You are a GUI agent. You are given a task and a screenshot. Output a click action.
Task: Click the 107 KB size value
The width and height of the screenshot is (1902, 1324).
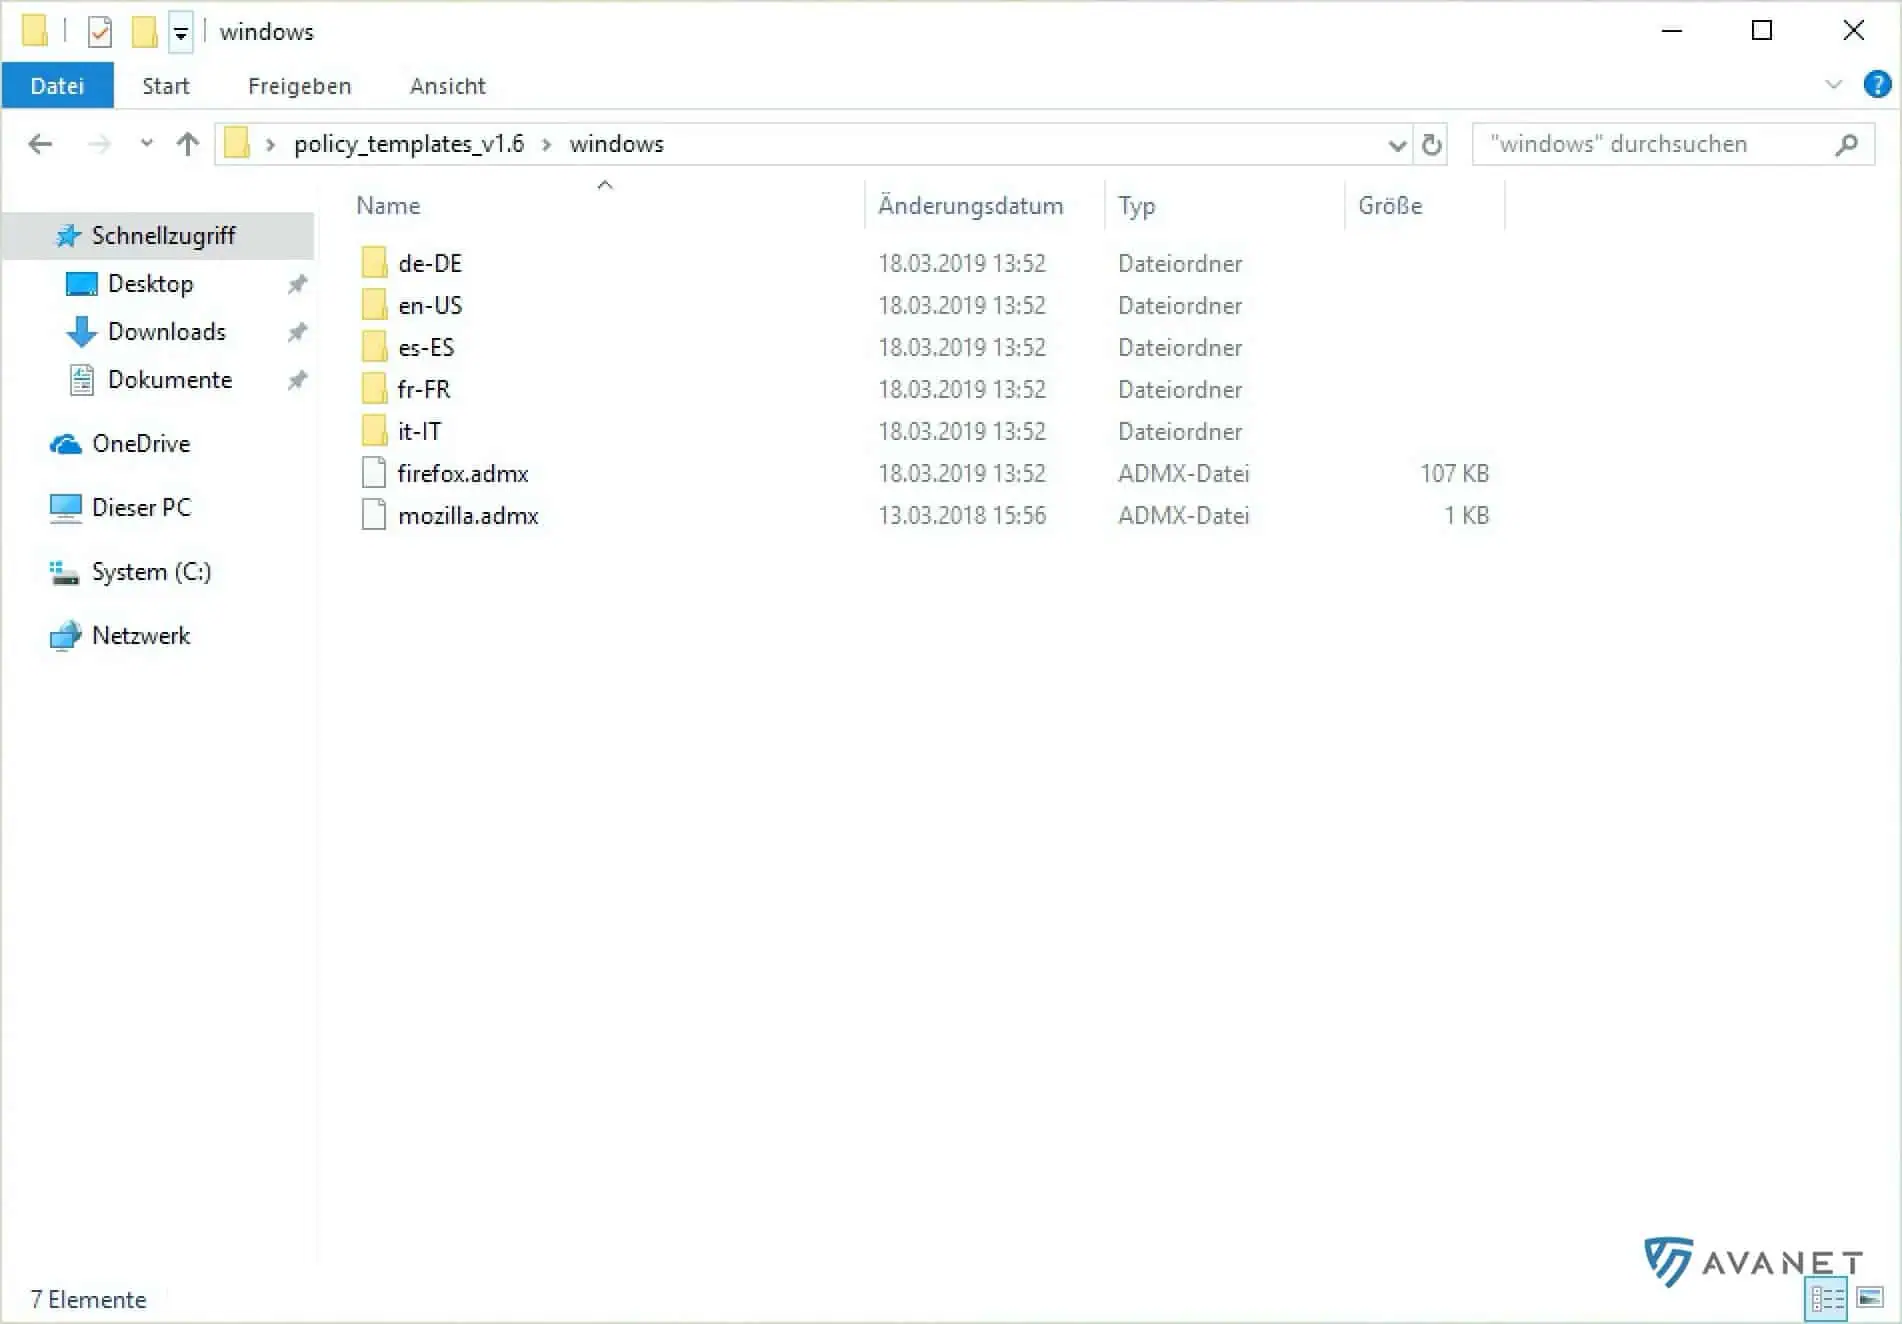coord(1454,474)
